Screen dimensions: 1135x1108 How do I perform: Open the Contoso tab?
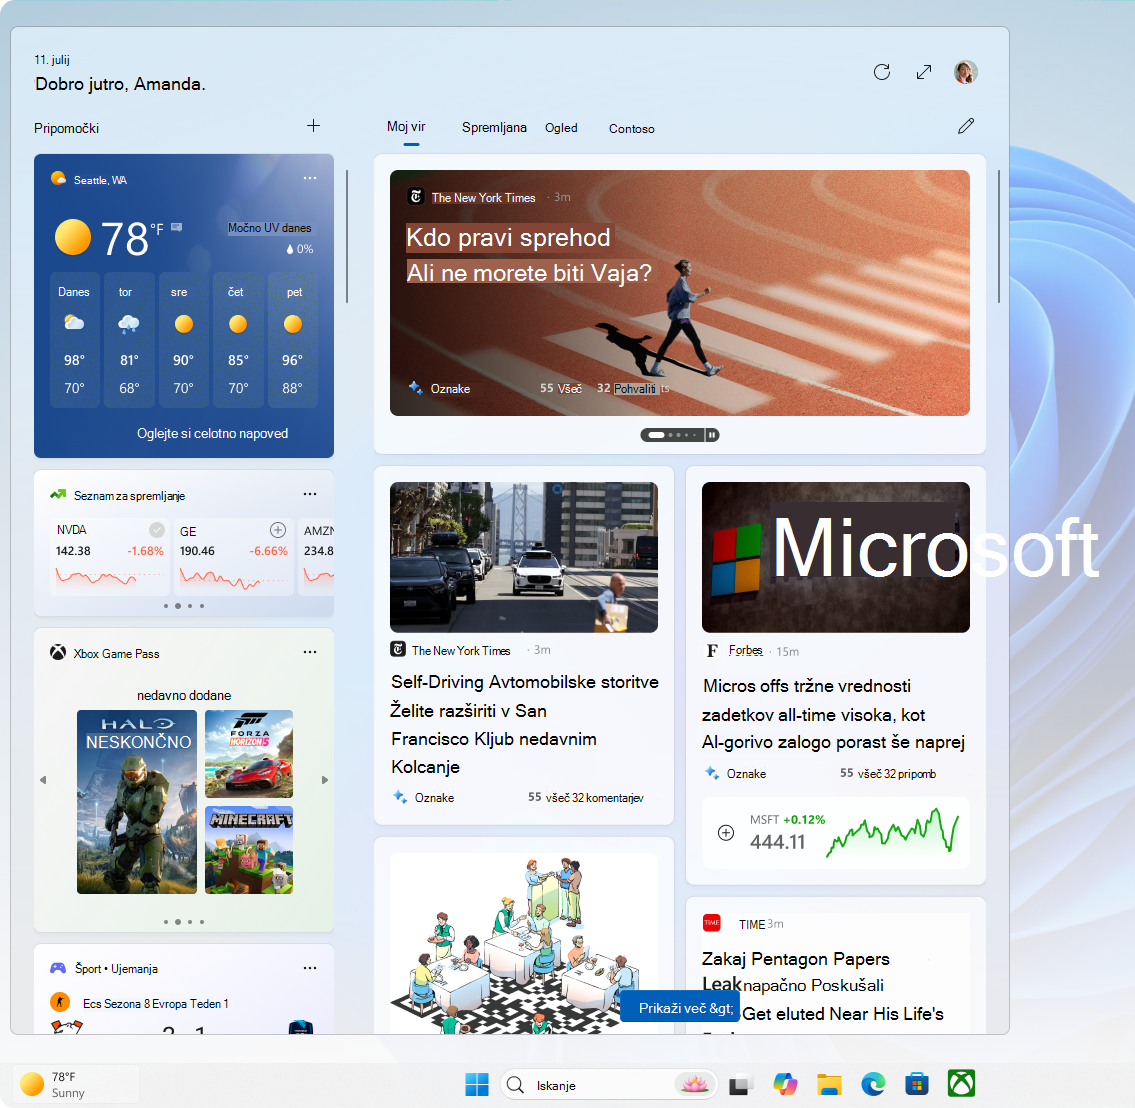pos(631,129)
